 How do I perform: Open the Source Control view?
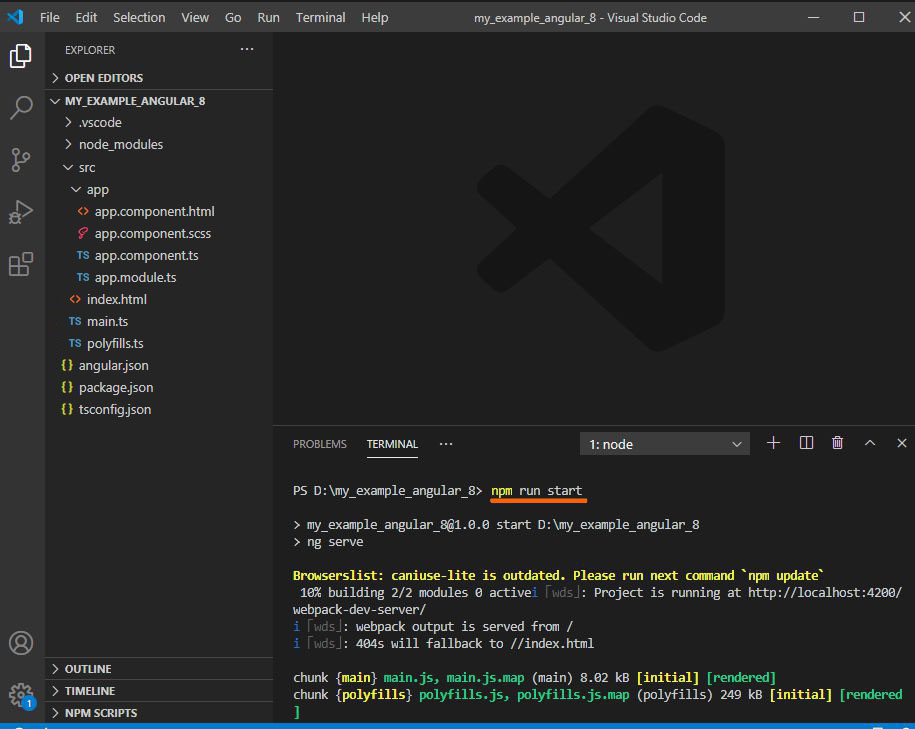tap(21, 160)
